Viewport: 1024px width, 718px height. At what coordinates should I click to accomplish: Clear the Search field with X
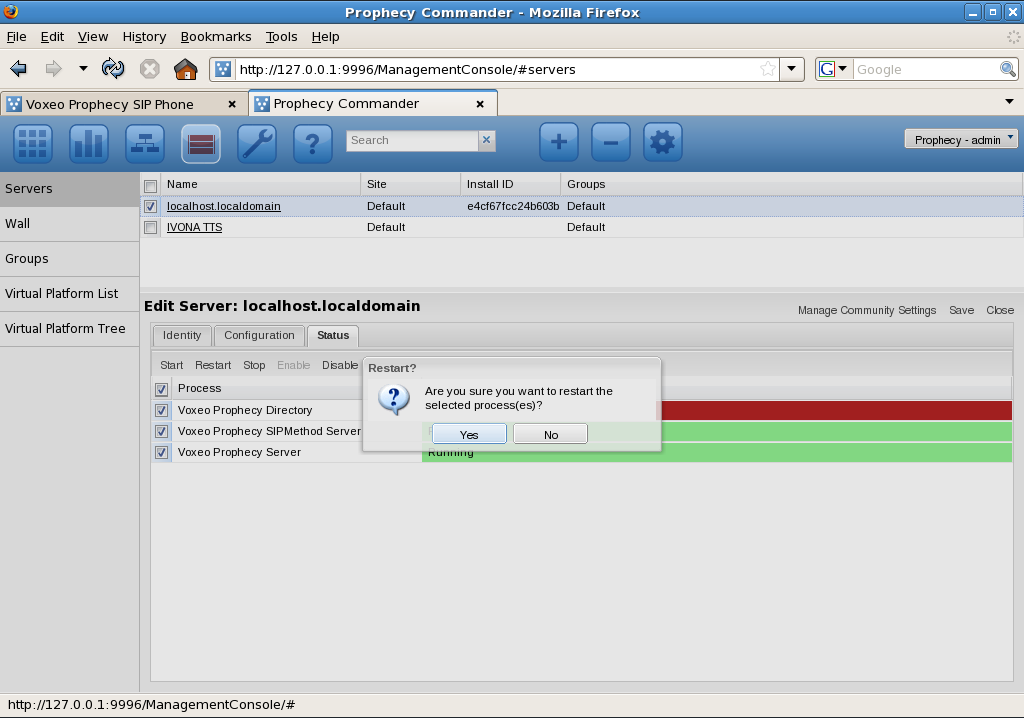[x=487, y=140]
